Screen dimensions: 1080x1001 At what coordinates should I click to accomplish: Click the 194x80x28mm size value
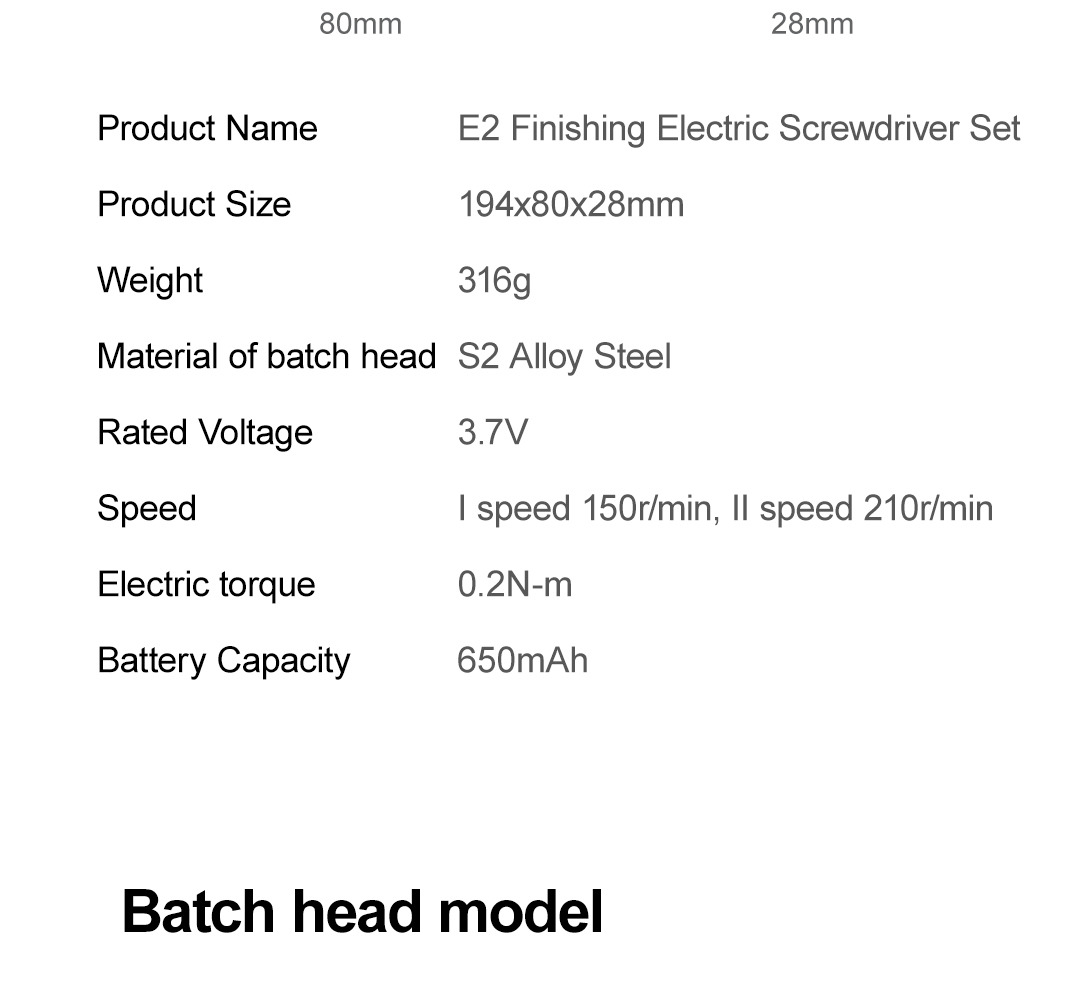coord(571,205)
